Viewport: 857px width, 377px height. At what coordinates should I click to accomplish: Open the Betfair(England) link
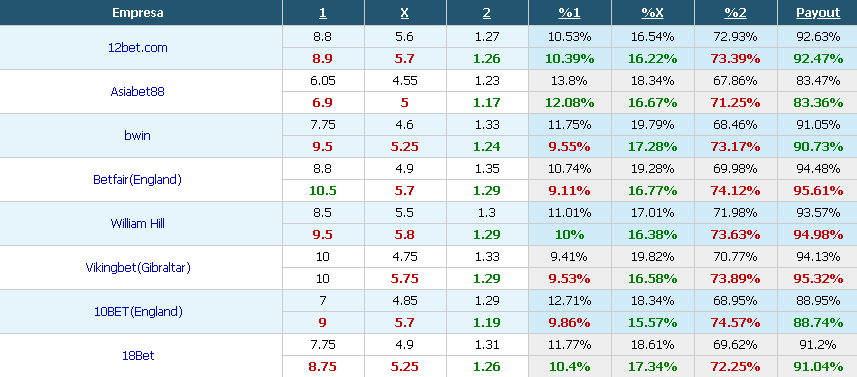[138, 179]
